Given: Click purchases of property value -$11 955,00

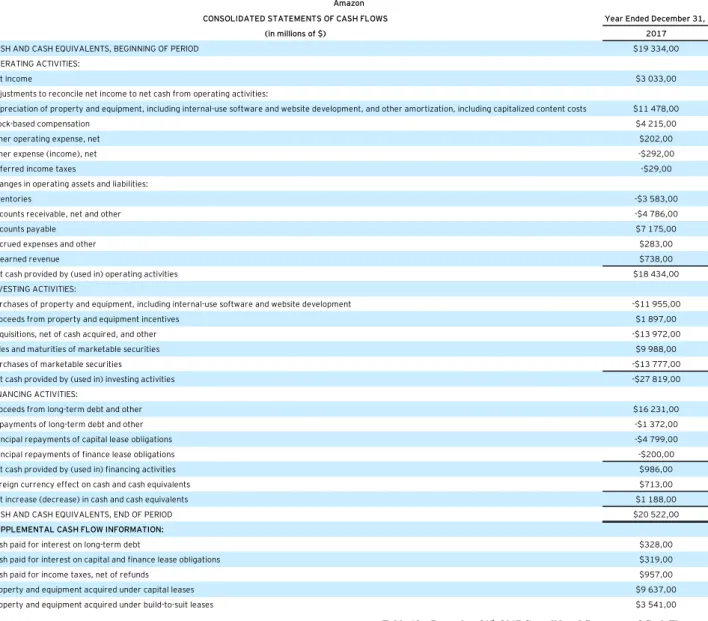Looking at the screenshot, I should pos(656,304).
